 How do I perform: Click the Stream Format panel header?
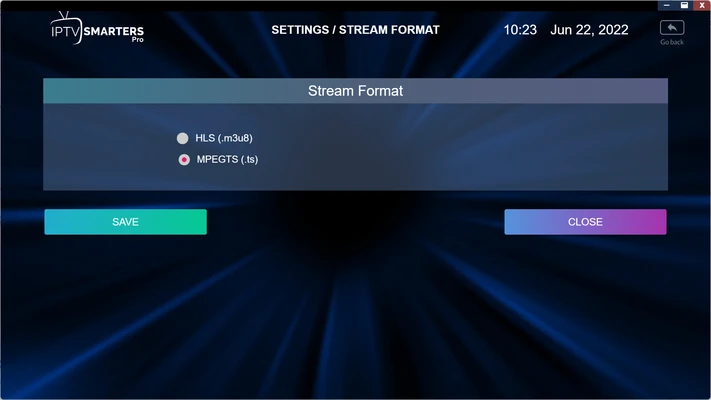click(356, 91)
